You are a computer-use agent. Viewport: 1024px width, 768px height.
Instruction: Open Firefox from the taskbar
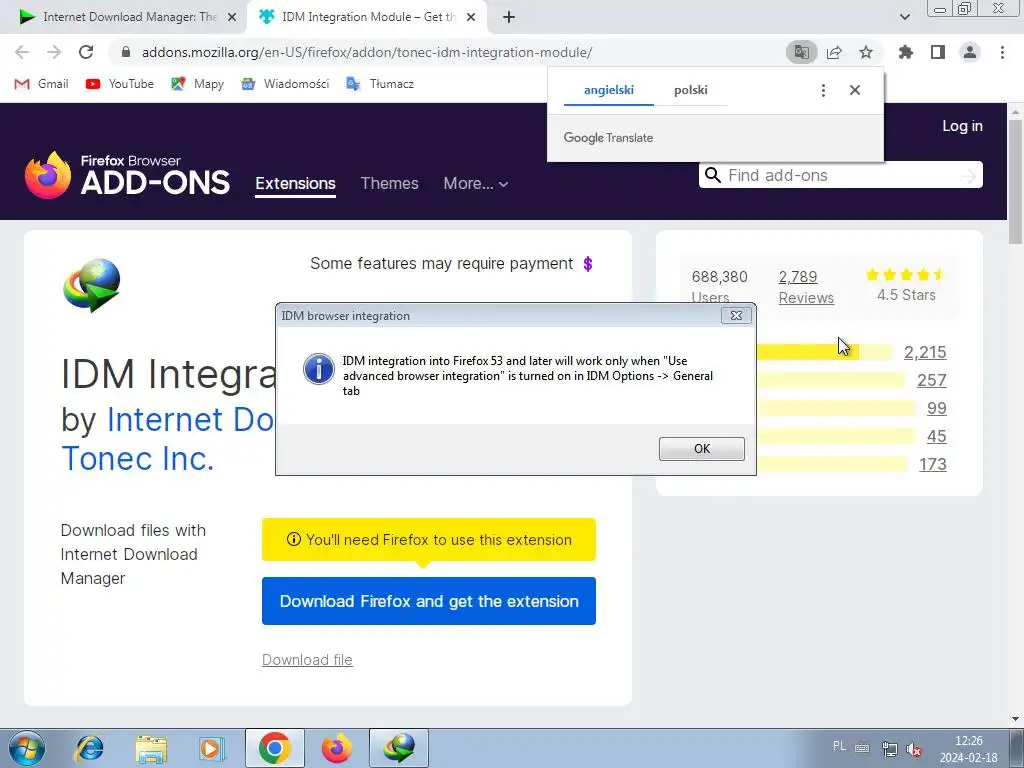pos(336,748)
